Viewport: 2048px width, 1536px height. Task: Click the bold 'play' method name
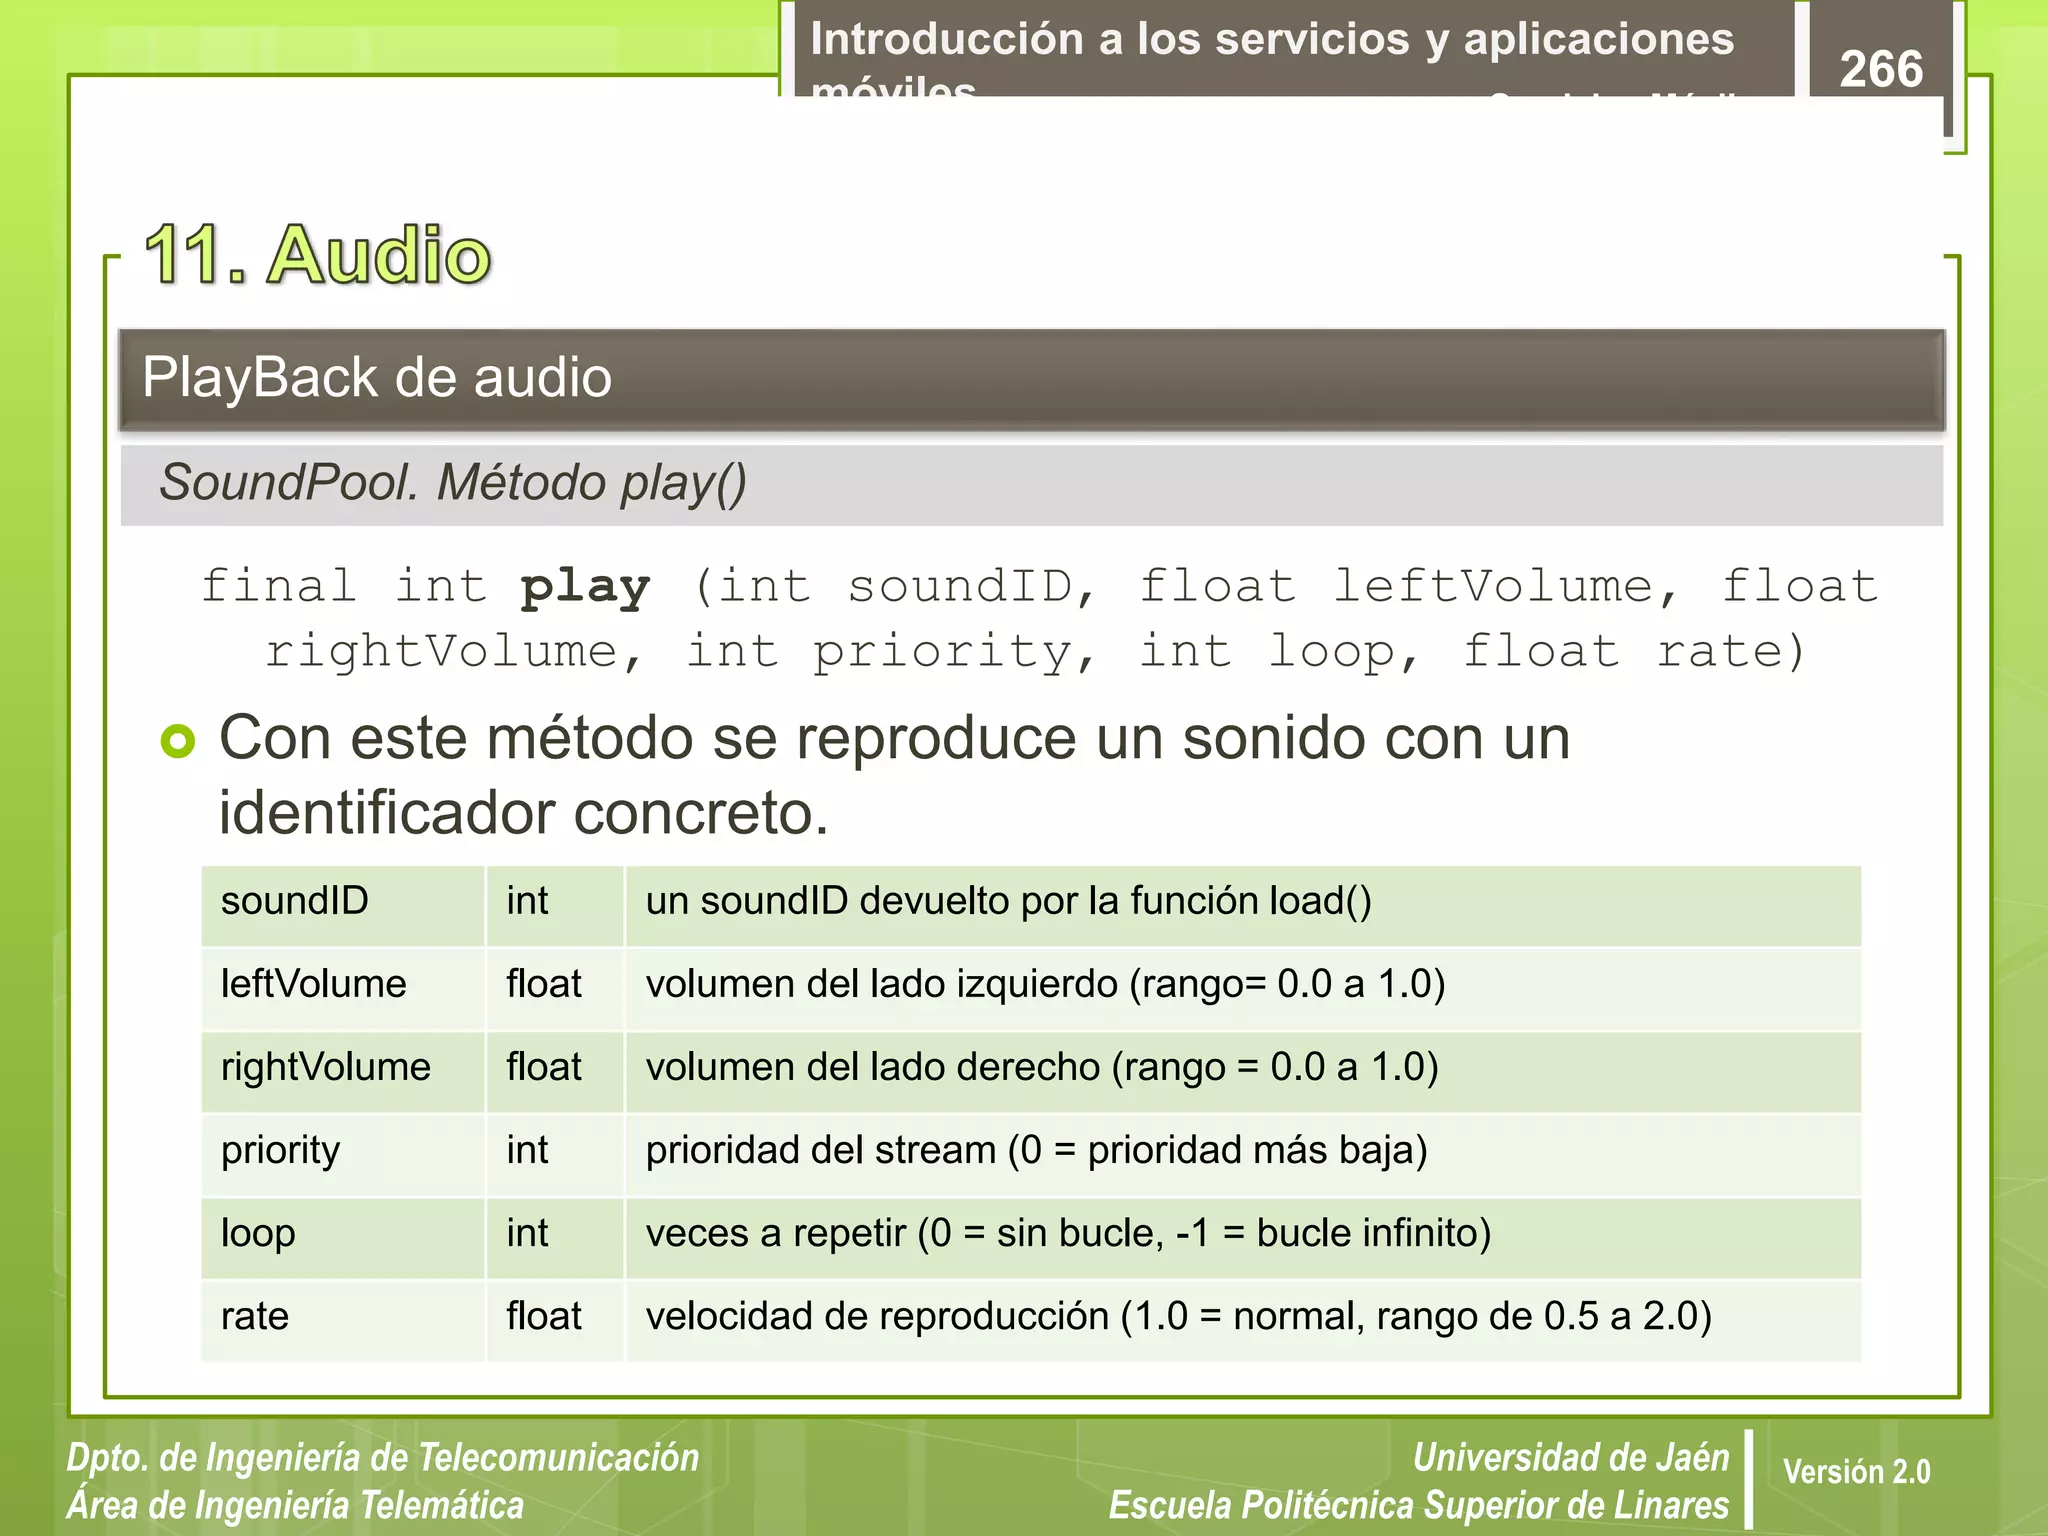point(586,587)
